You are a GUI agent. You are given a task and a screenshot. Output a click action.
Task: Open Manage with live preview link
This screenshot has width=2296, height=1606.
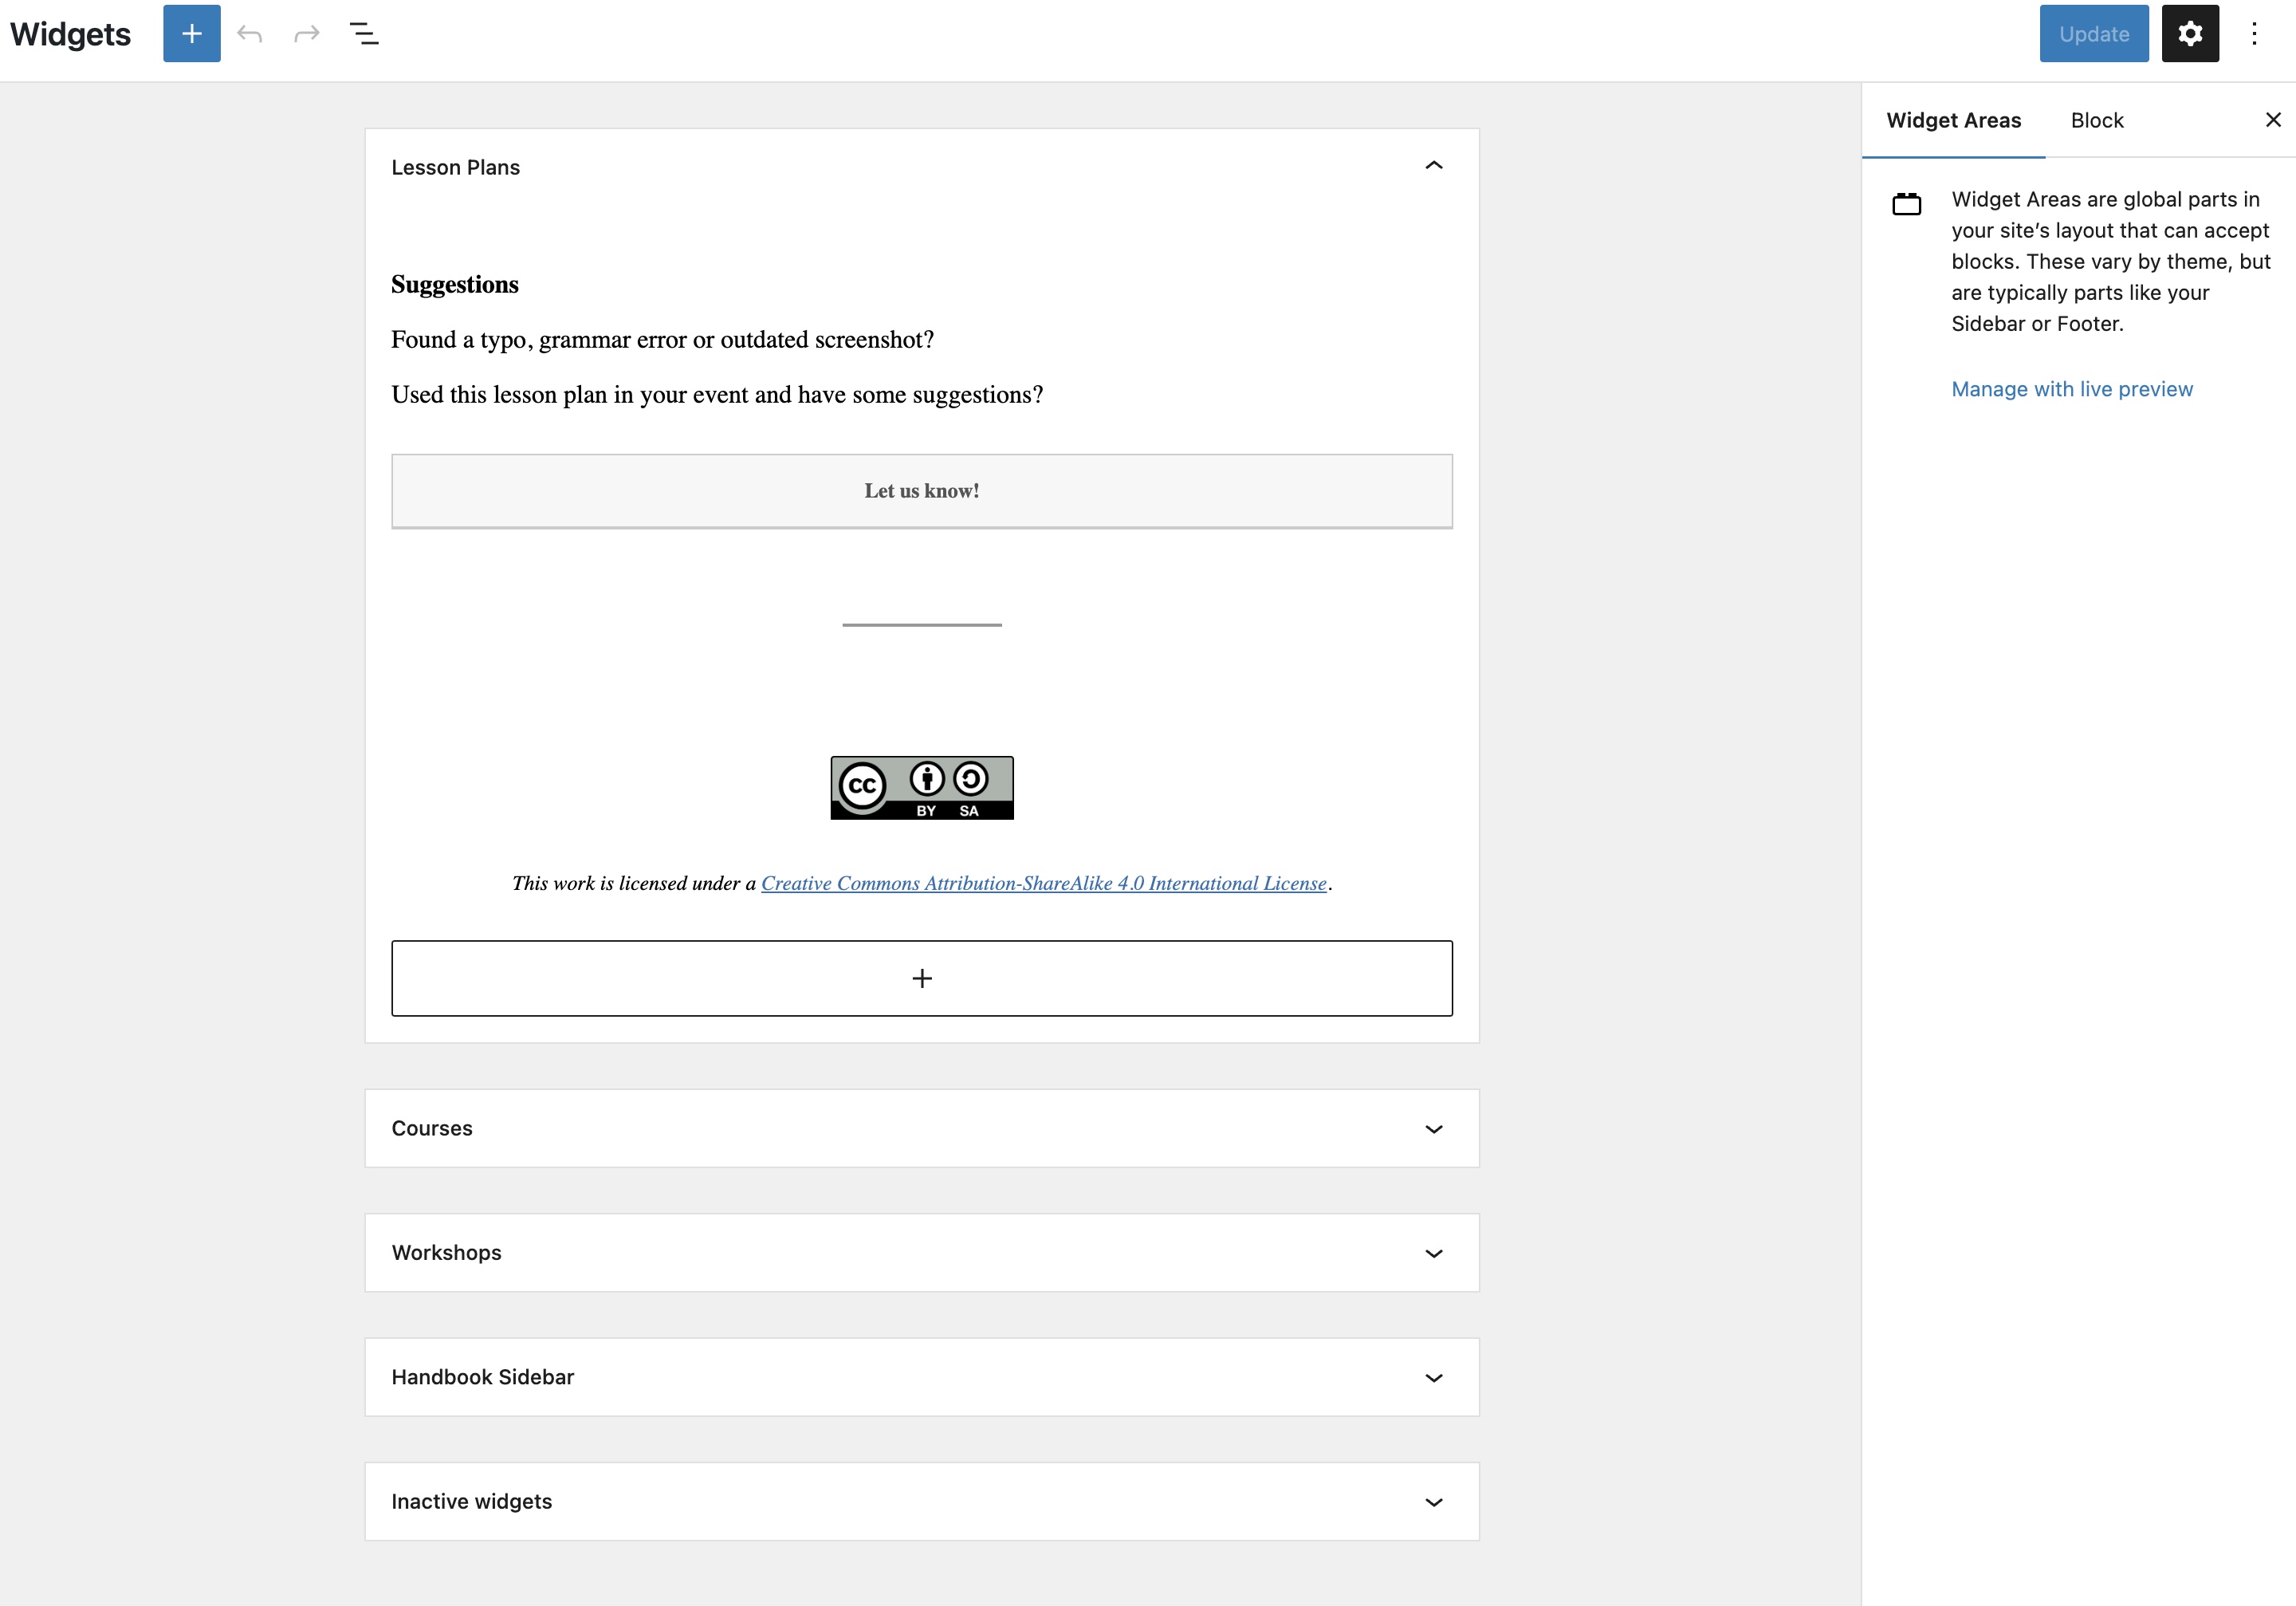click(x=2071, y=389)
